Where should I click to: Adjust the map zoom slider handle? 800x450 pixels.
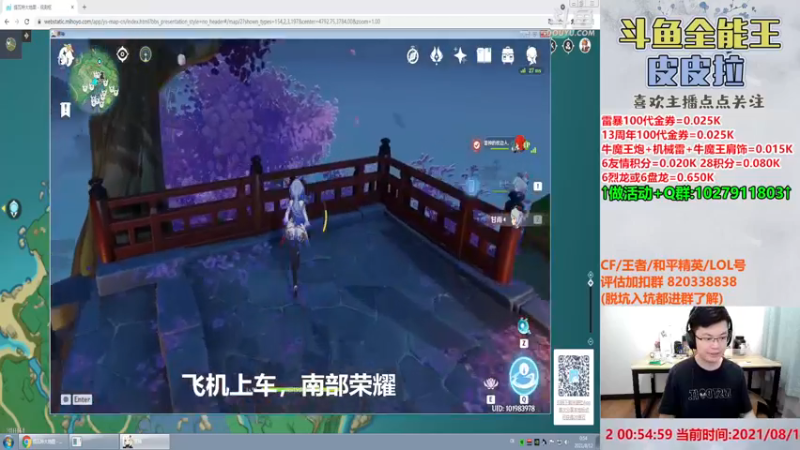click(x=590, y=283)
